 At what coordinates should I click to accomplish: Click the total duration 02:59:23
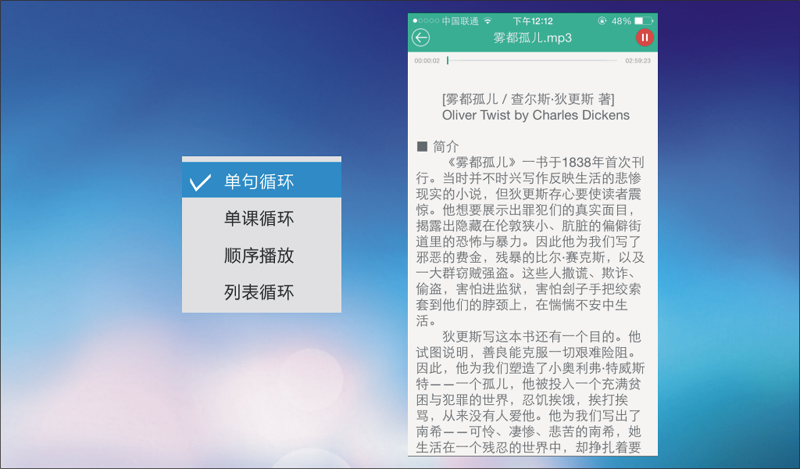coord(638,61)
